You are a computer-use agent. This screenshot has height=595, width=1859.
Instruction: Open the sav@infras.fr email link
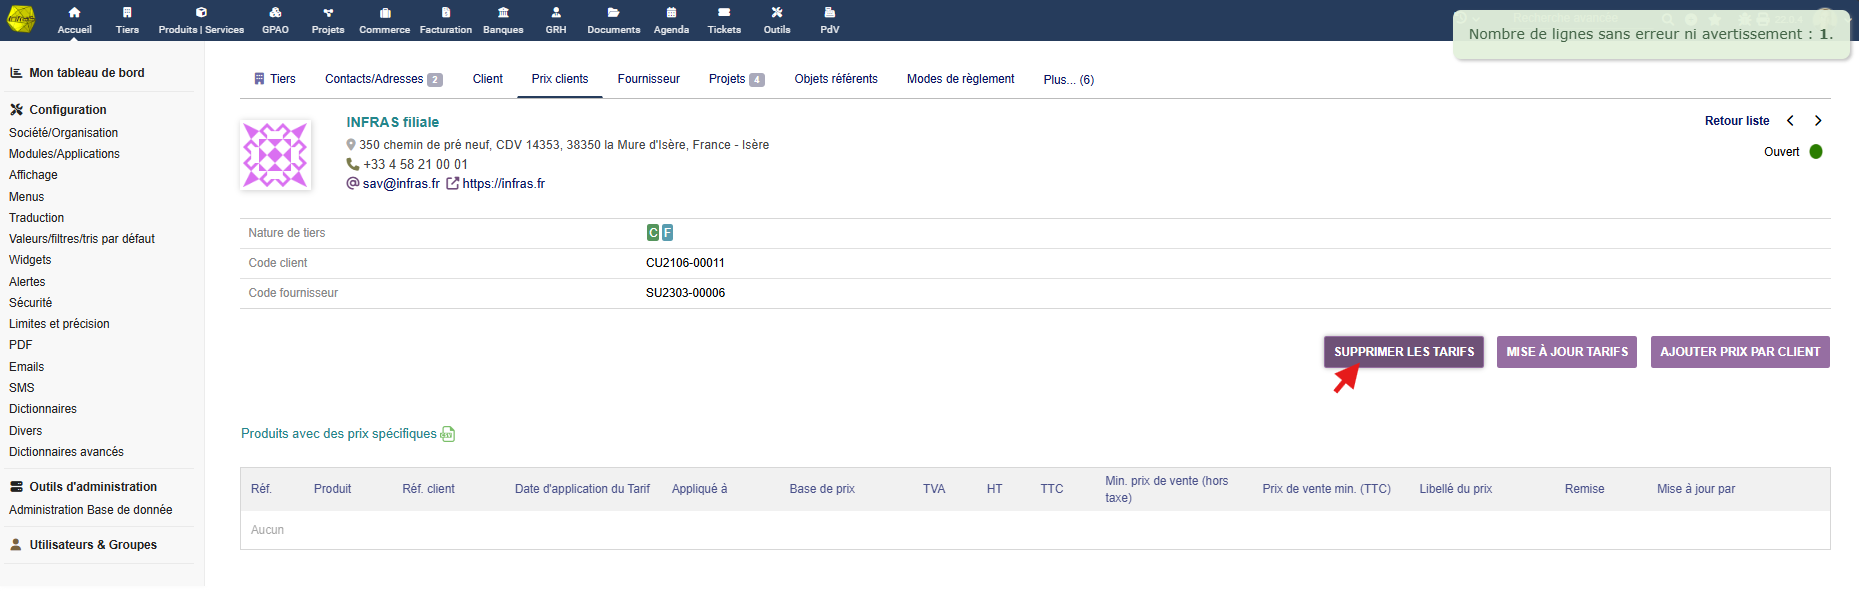(401, 184)
